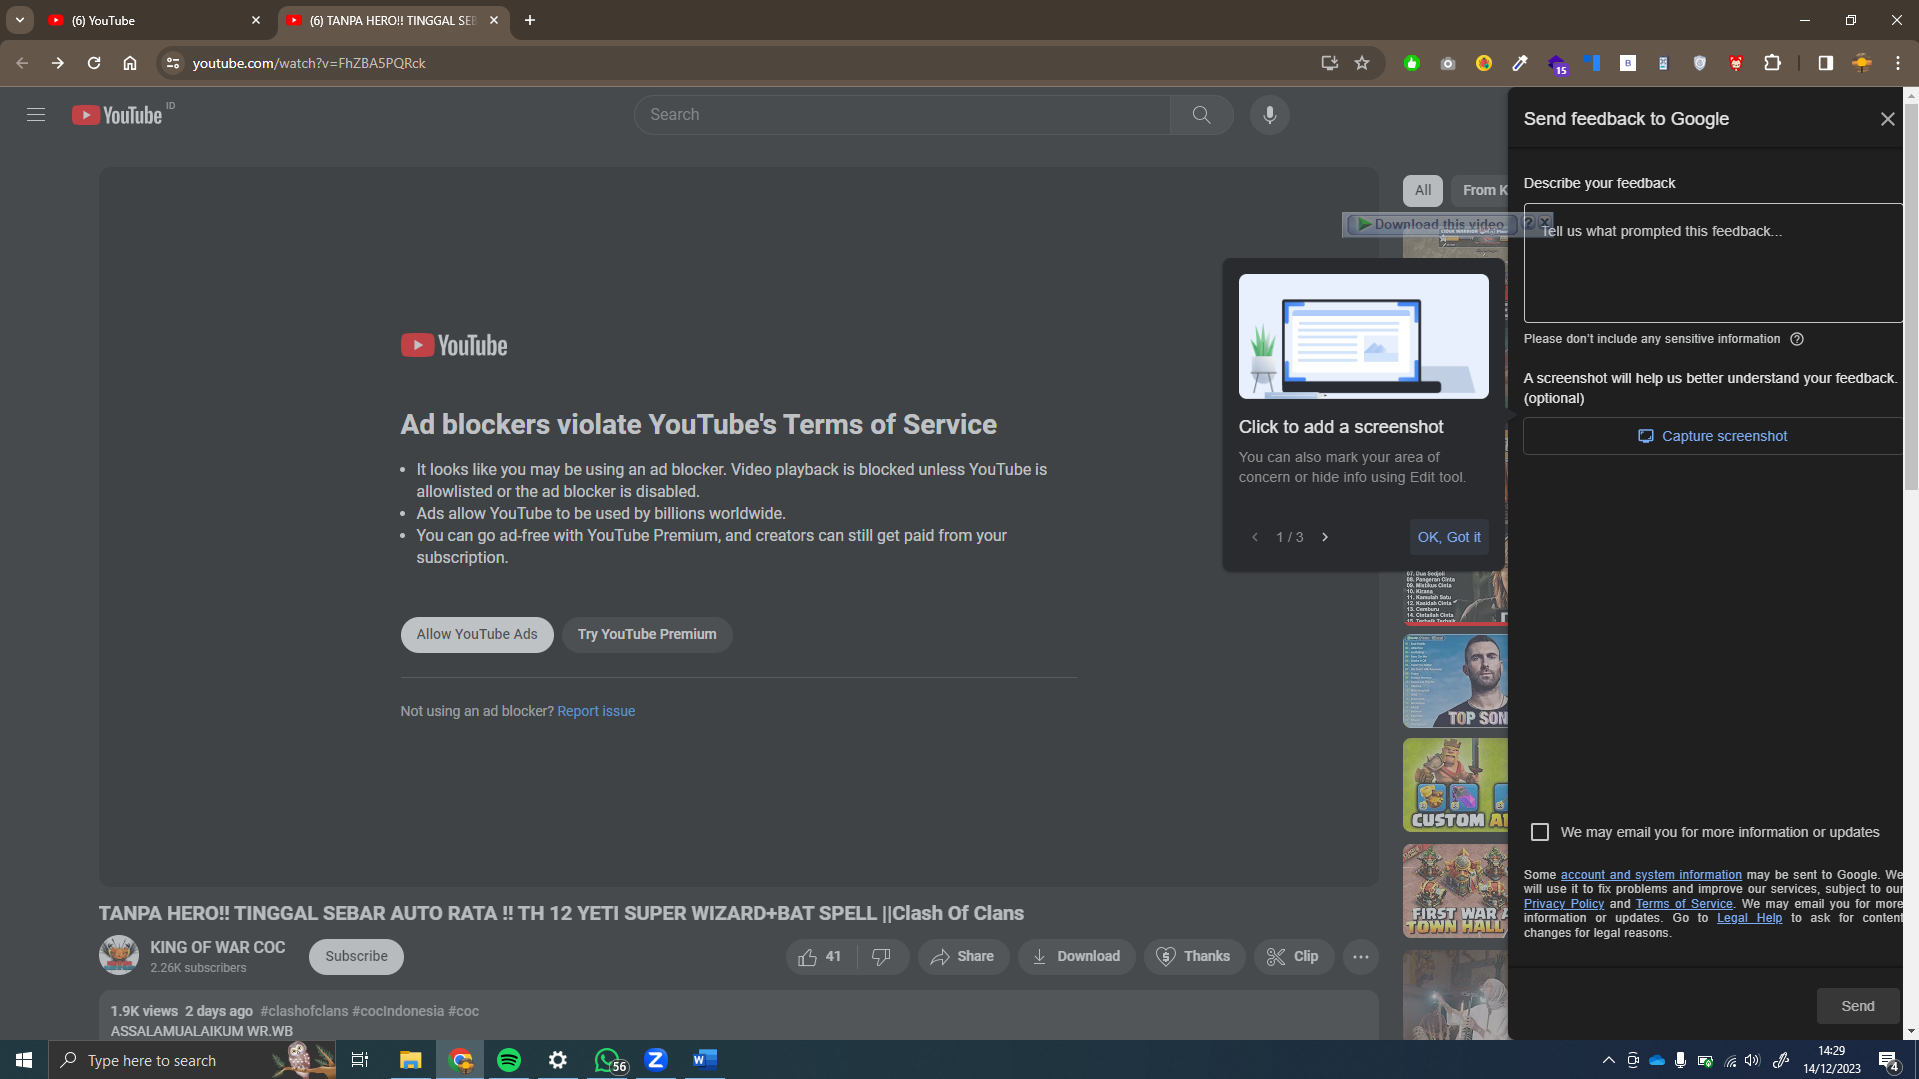Open the Terms of Service link
Image resolution: width=1919 pixels, height=1079 pixels.
point(1684,904)
